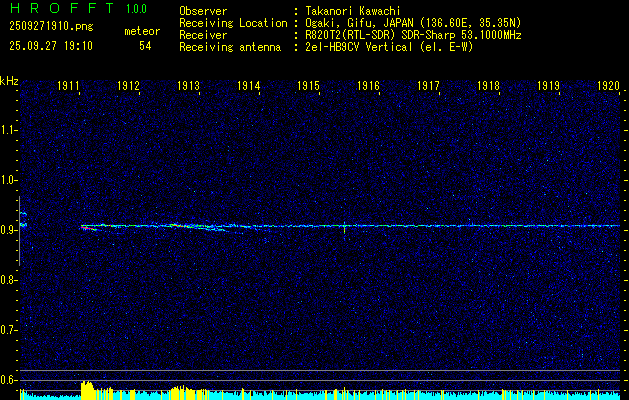Click the meteor count value 54
The width and height of the screenshot is (629, 400).
tap(145, 45)
